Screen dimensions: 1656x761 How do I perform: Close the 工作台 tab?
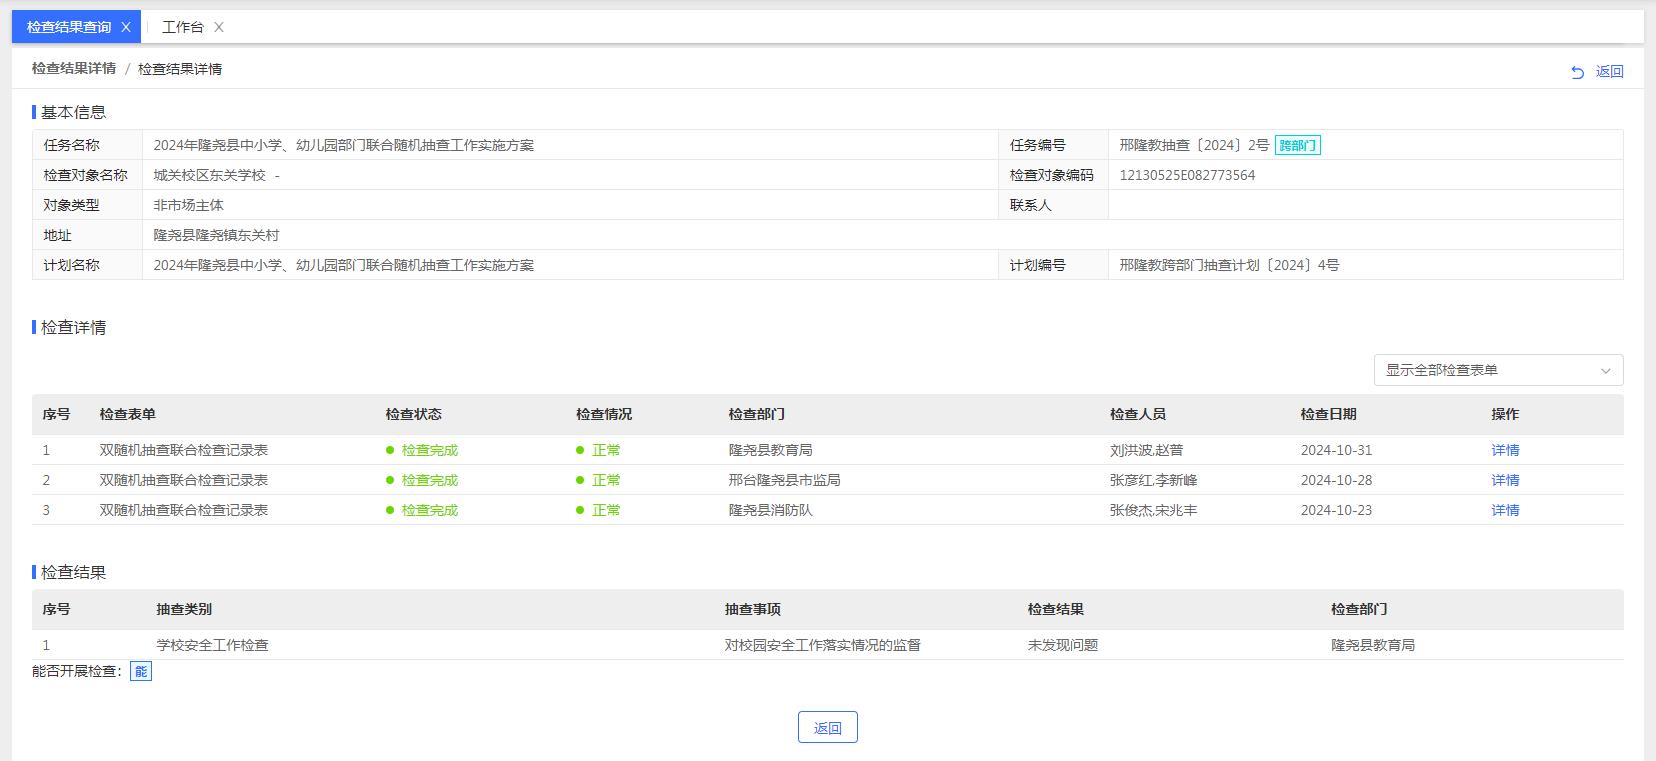point(219,27)
